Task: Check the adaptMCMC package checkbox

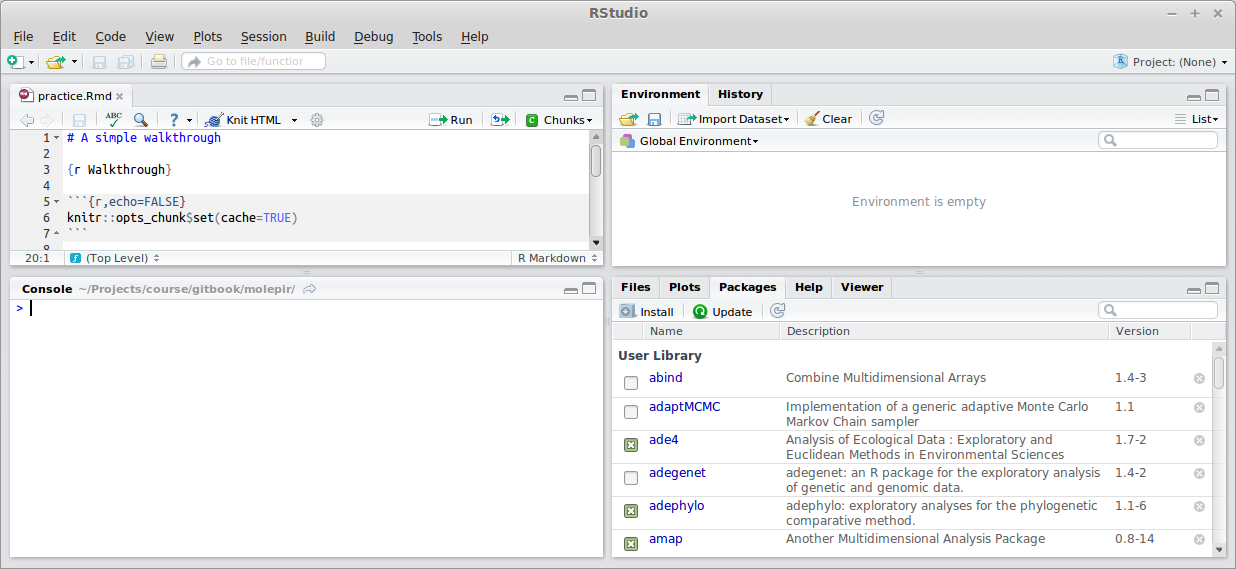Action: pyautogui.click(x=631, y=412)
